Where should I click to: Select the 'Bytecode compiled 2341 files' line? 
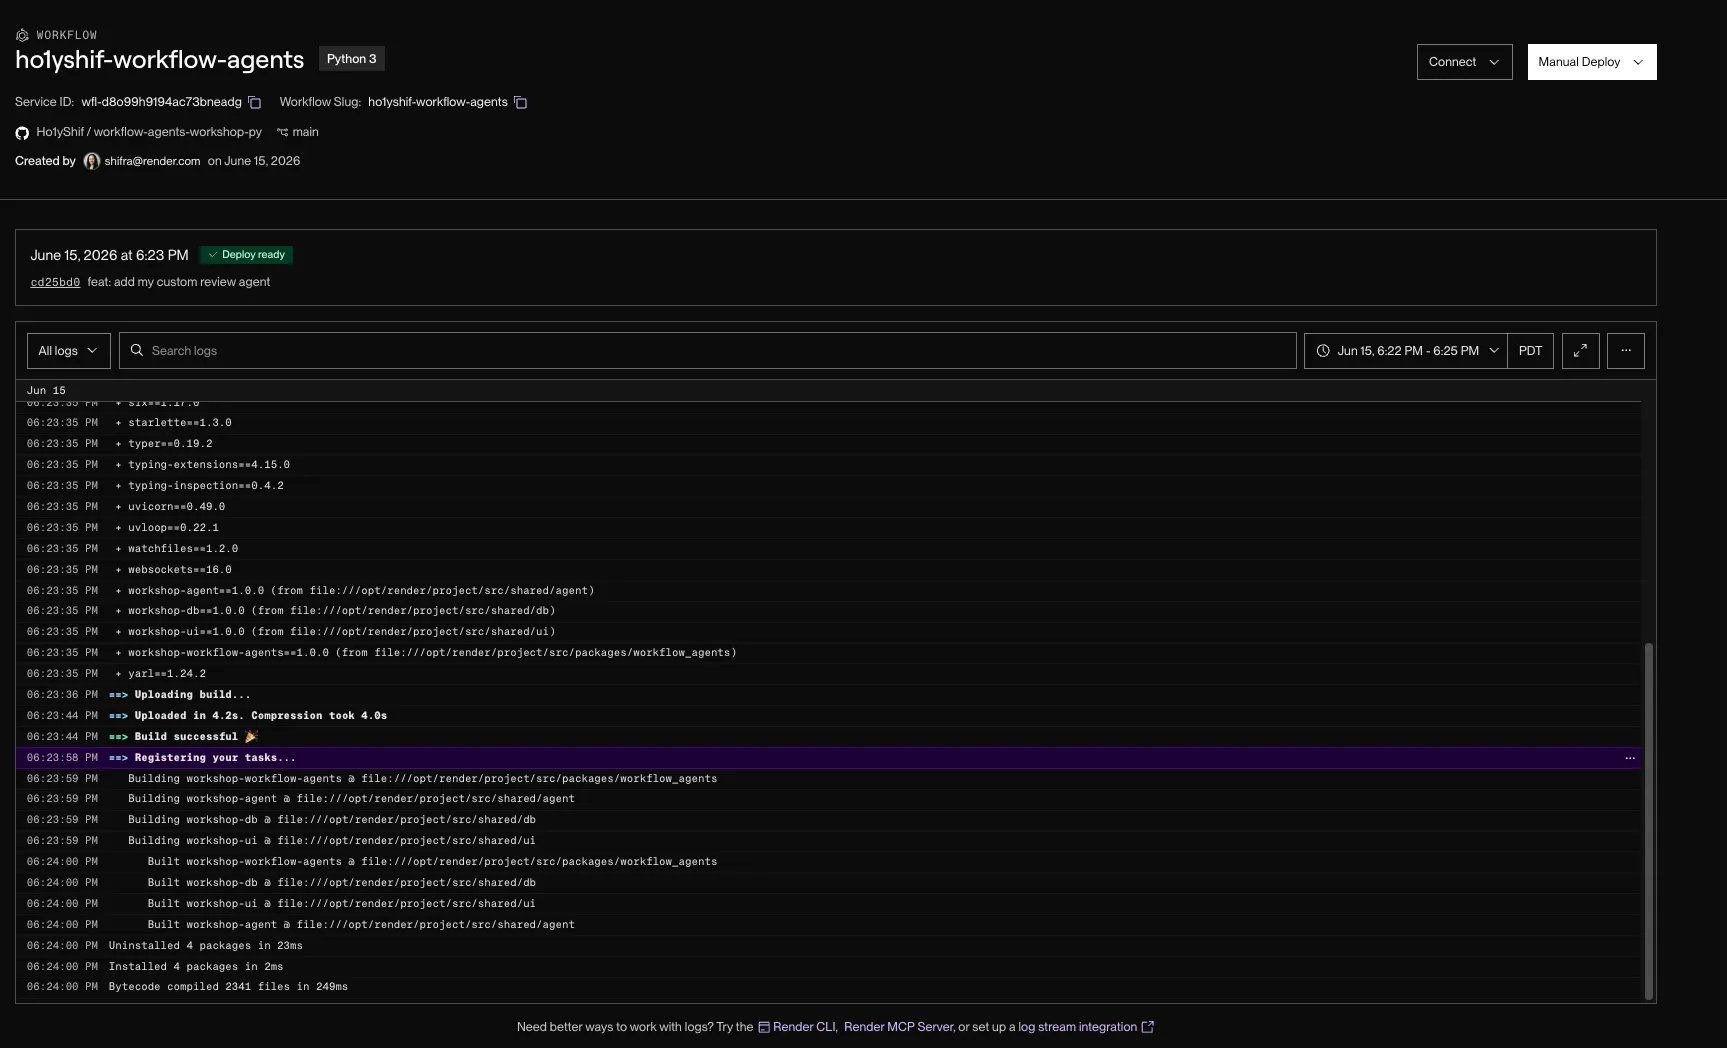pos(828,987)
